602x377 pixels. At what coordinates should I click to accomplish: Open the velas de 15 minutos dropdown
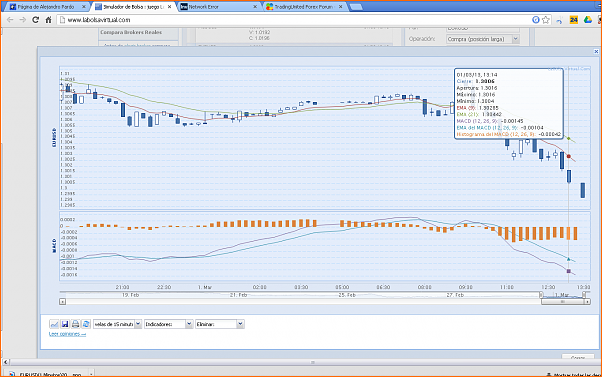(x=117, y=324)
